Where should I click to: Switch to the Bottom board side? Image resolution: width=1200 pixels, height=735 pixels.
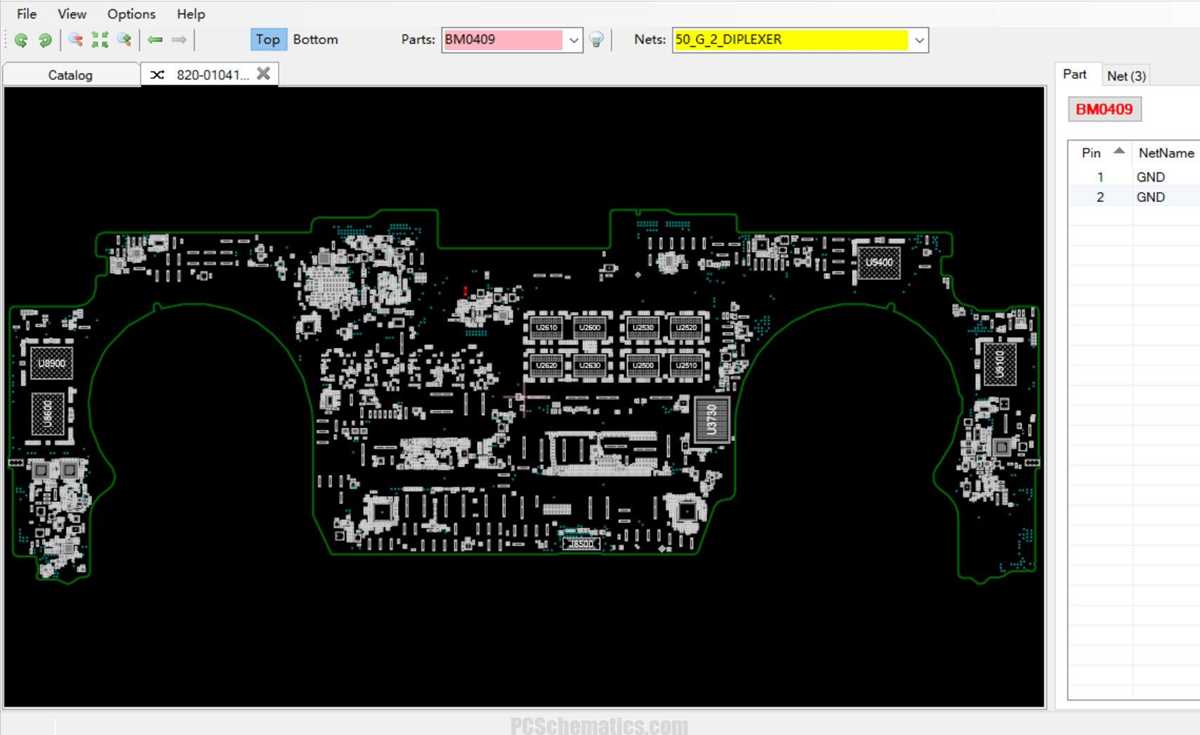click(x=315, y=40)
